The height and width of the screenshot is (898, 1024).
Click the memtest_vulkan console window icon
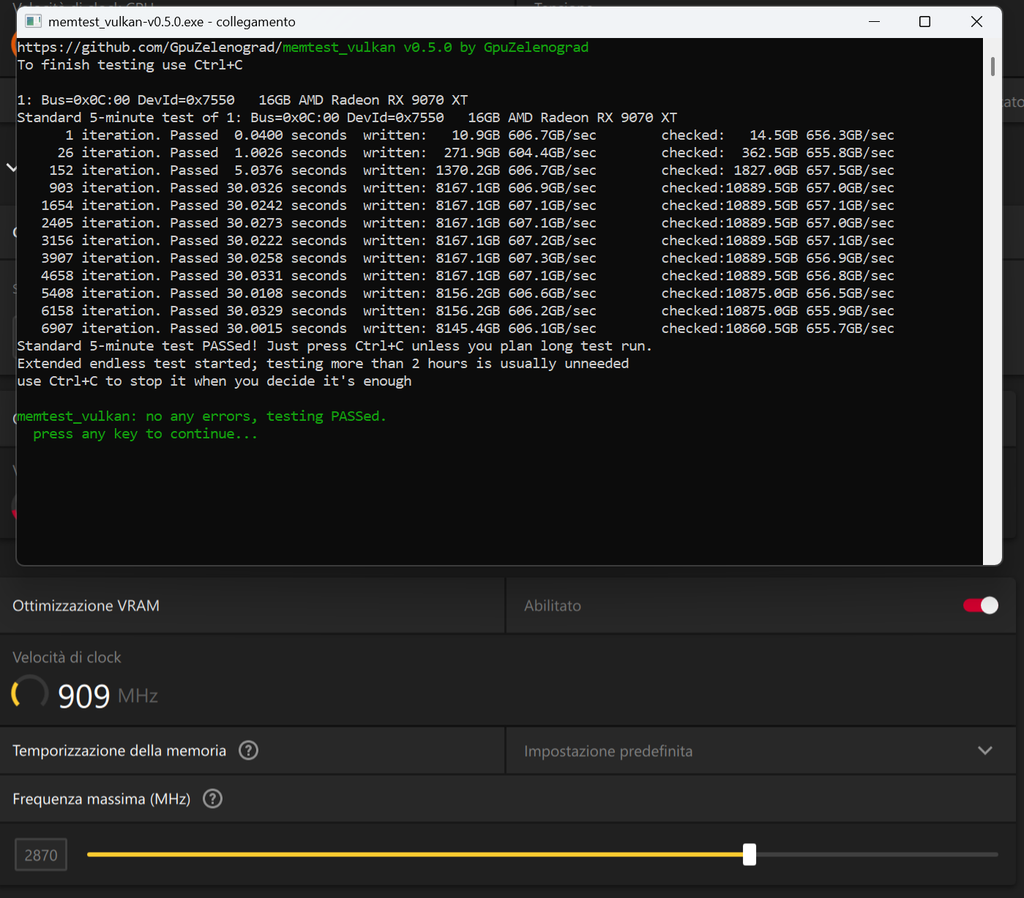33,22
